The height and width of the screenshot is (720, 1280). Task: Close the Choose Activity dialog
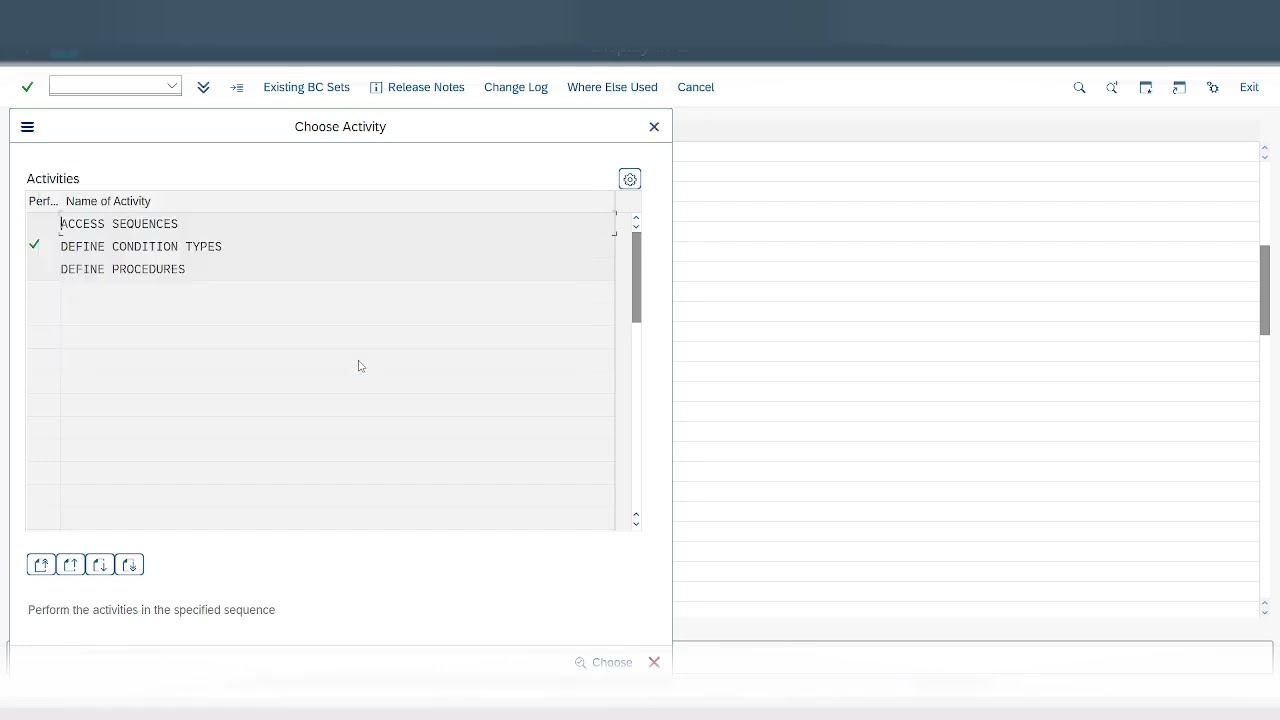tap(654, 127)
